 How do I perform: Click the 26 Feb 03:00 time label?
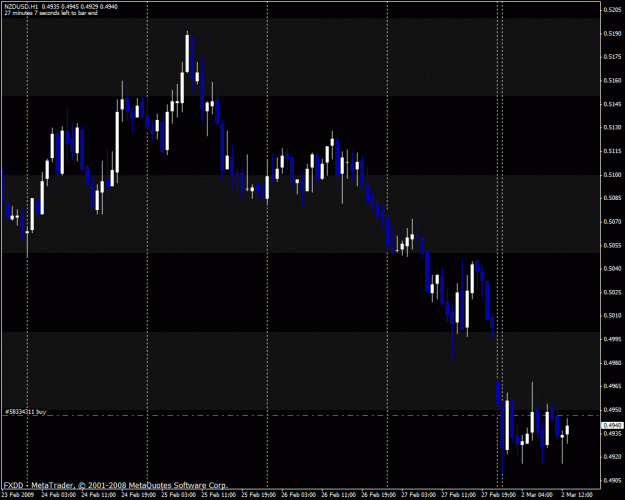pos(298,495)
